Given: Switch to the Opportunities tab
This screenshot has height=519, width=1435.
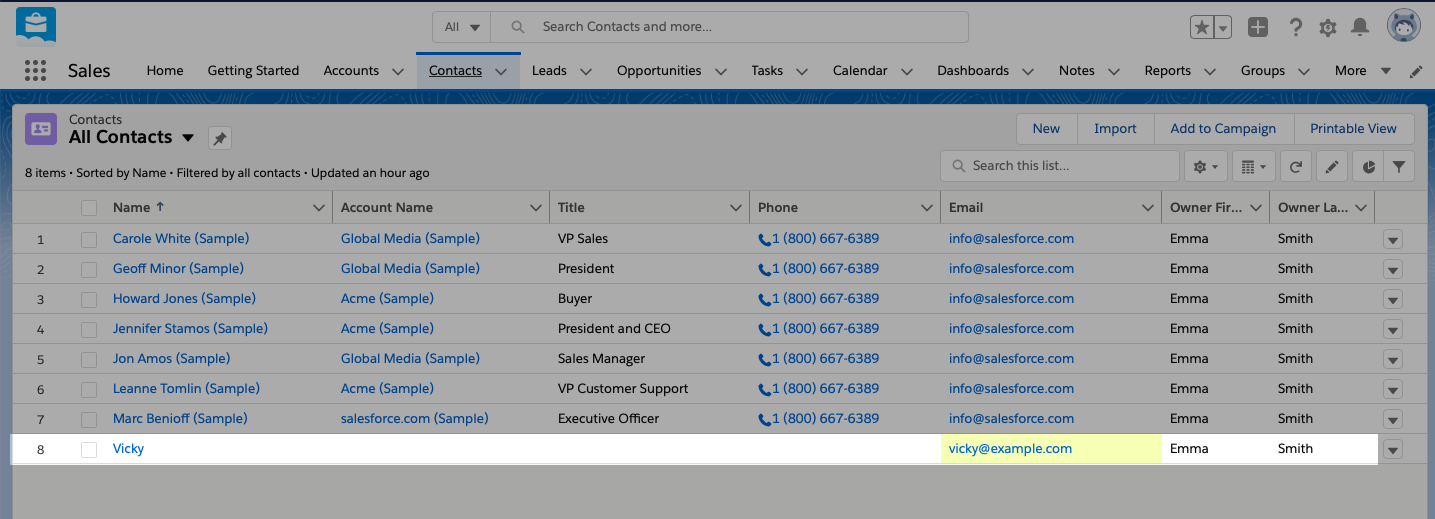Looking at the screenshot, I should tap(659, 71).
